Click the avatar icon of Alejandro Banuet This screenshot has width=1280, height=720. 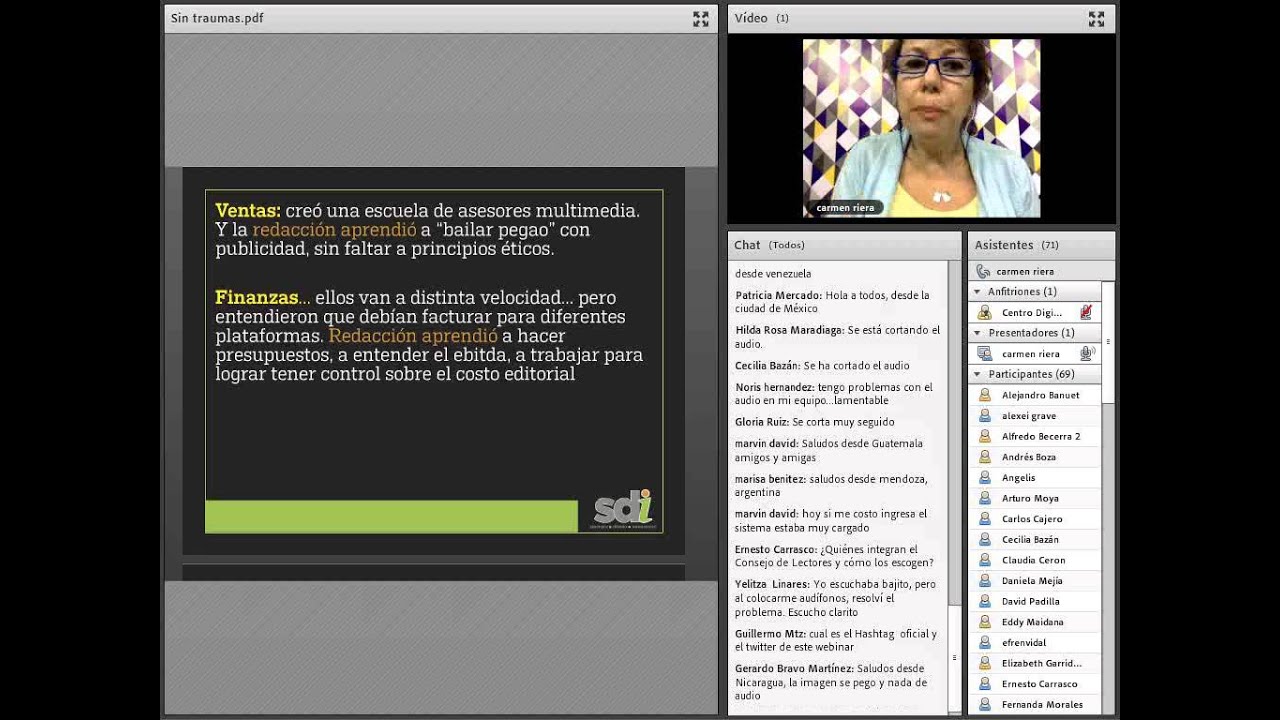[984, 395]
